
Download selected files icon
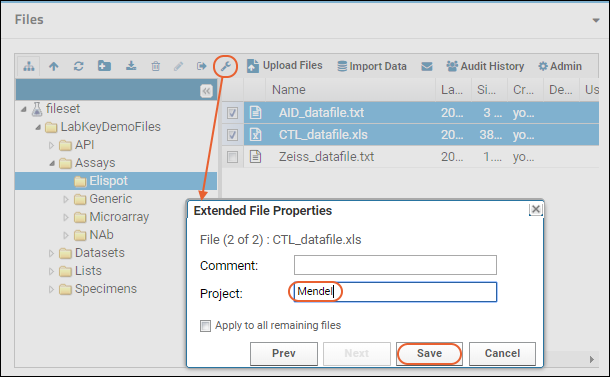click(x=131, y=66)
